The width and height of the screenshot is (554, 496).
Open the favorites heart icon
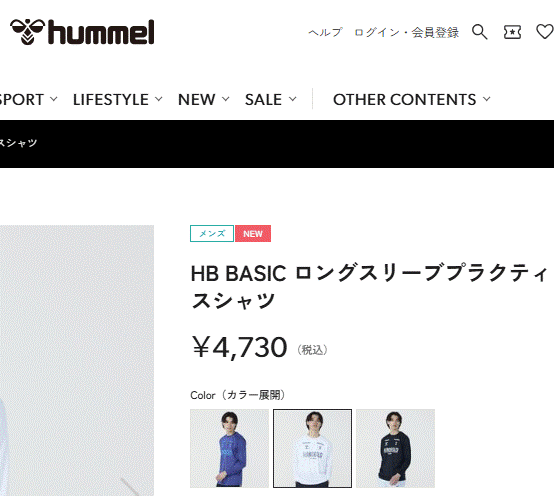pos(545,32)
